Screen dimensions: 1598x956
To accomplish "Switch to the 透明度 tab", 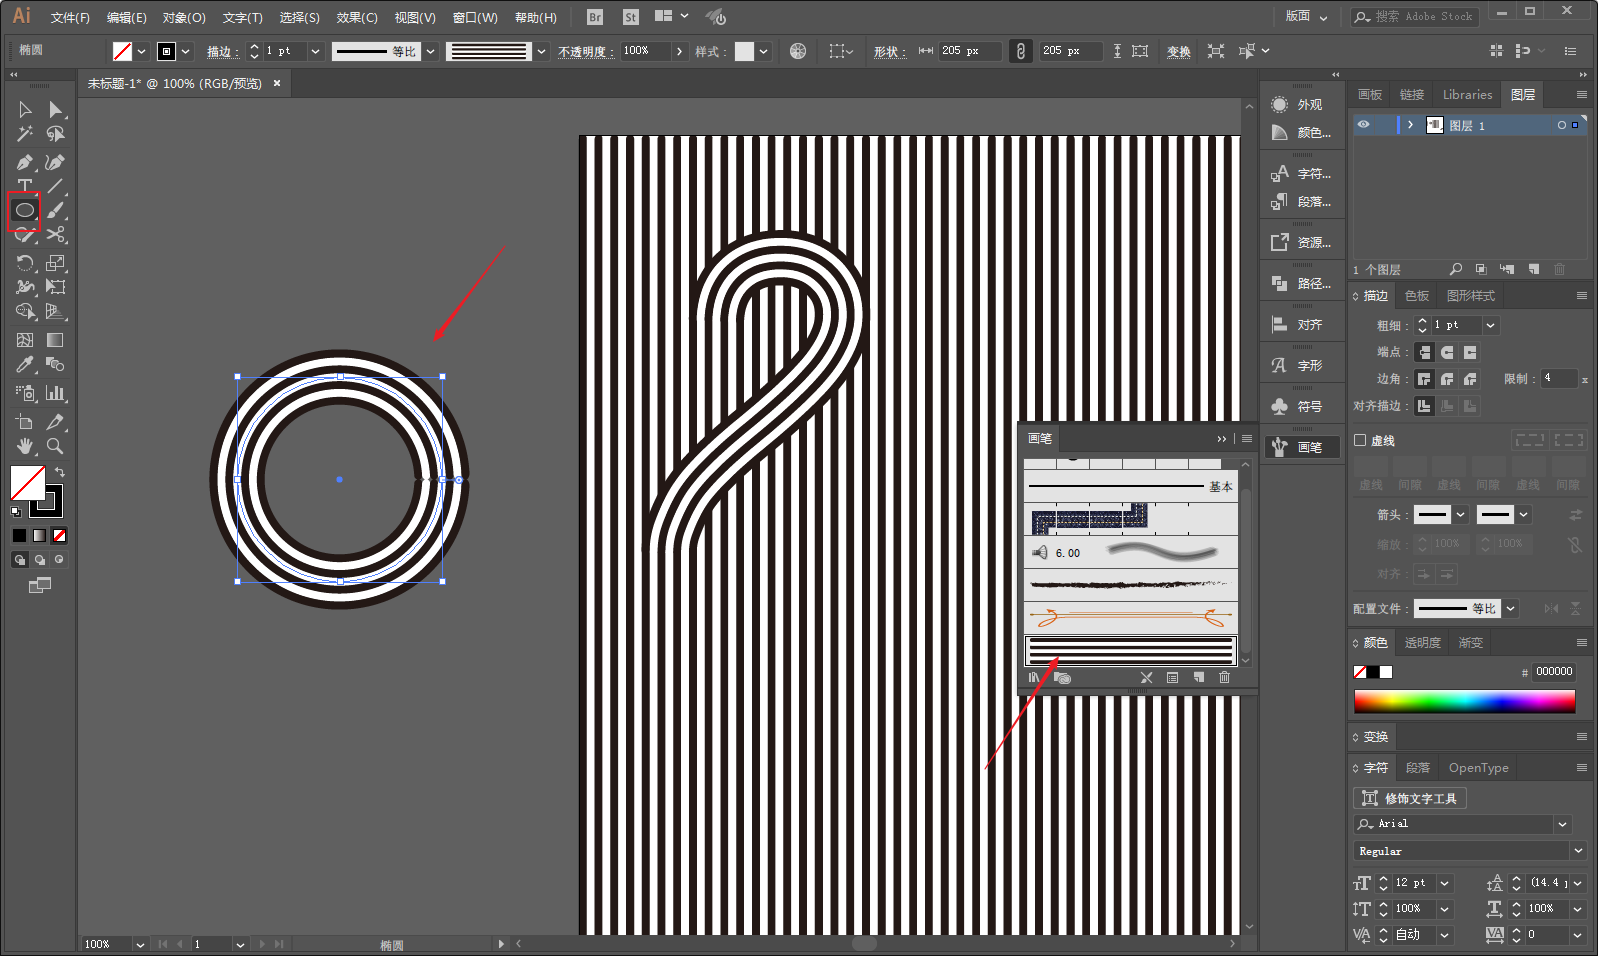I will (x=1422, y=643).
